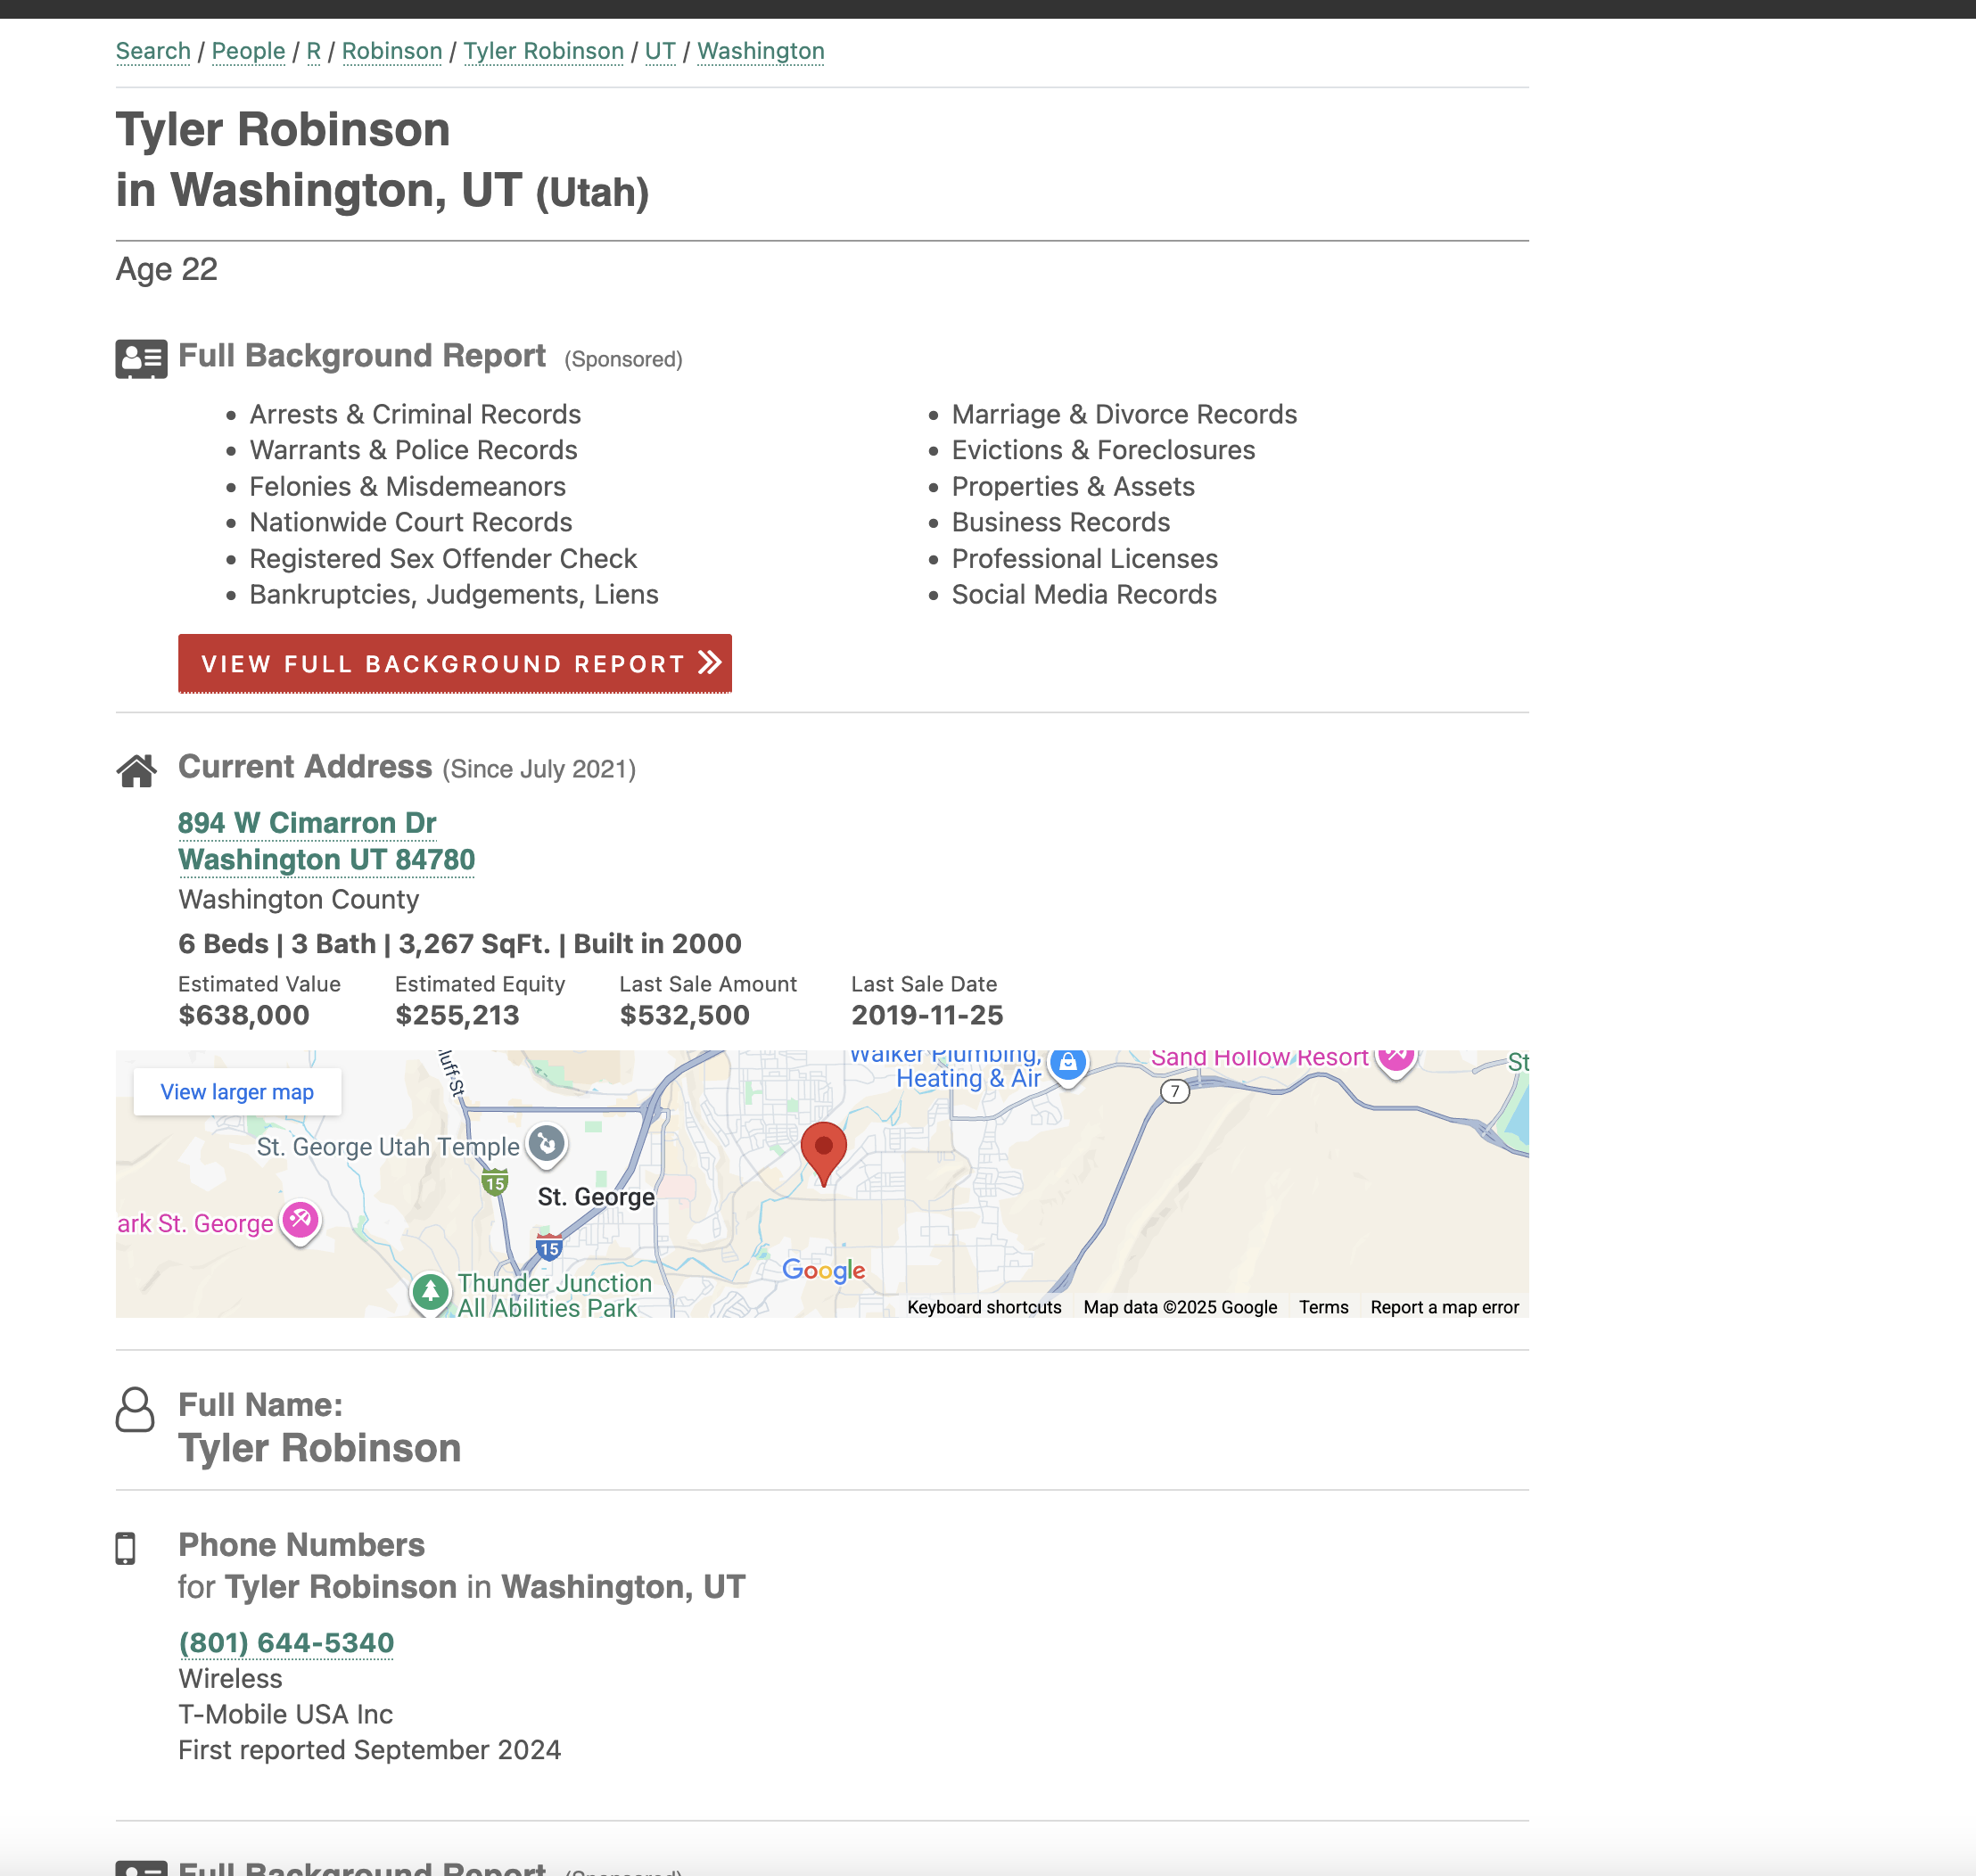This screenshot has width=1976, height=1876.
Task: Click the mobile phone icon by Phone Numbers
Action: pos(126,1548)
